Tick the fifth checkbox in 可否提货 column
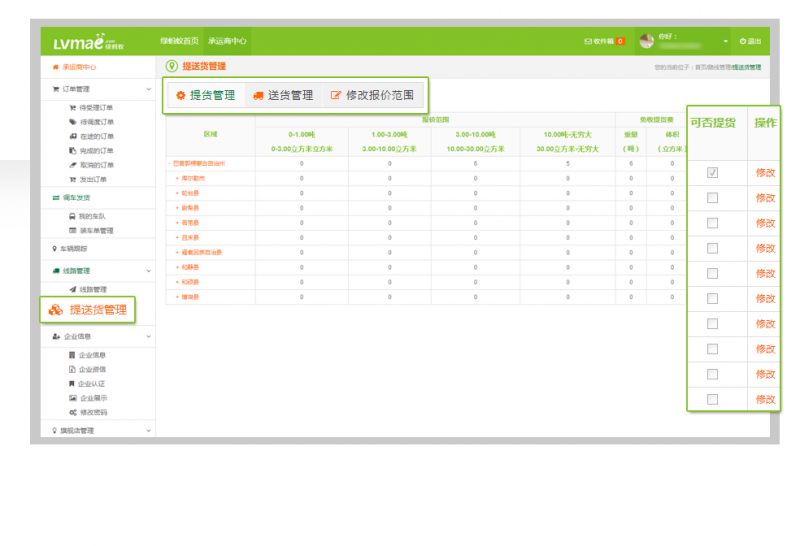Image resolution: width=800 pixels, height=546 pixels. (x=712, y=274)
